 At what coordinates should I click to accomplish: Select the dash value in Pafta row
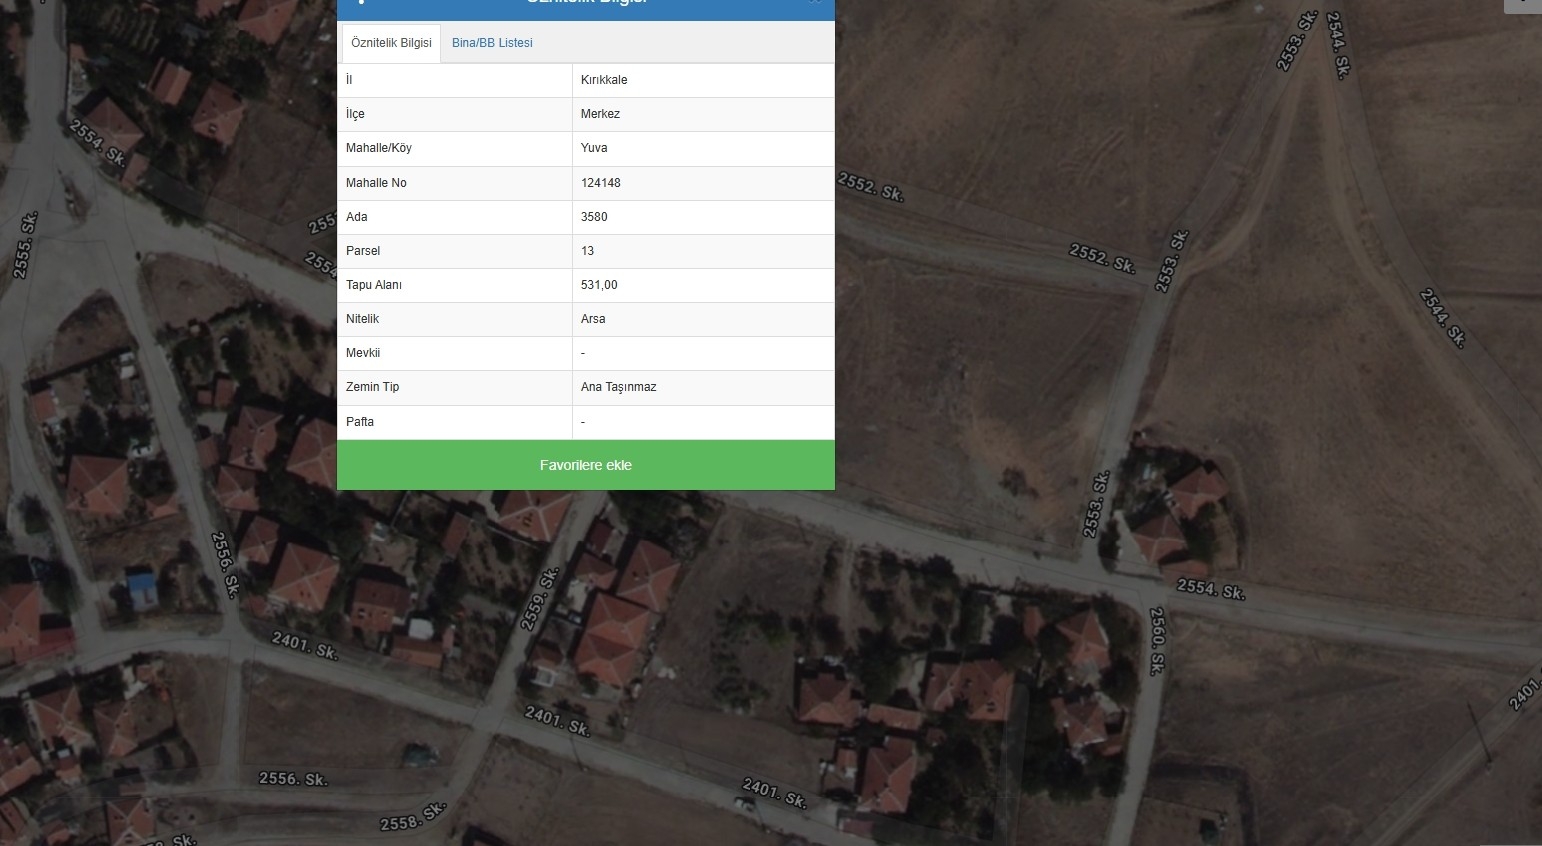[703, 422]
